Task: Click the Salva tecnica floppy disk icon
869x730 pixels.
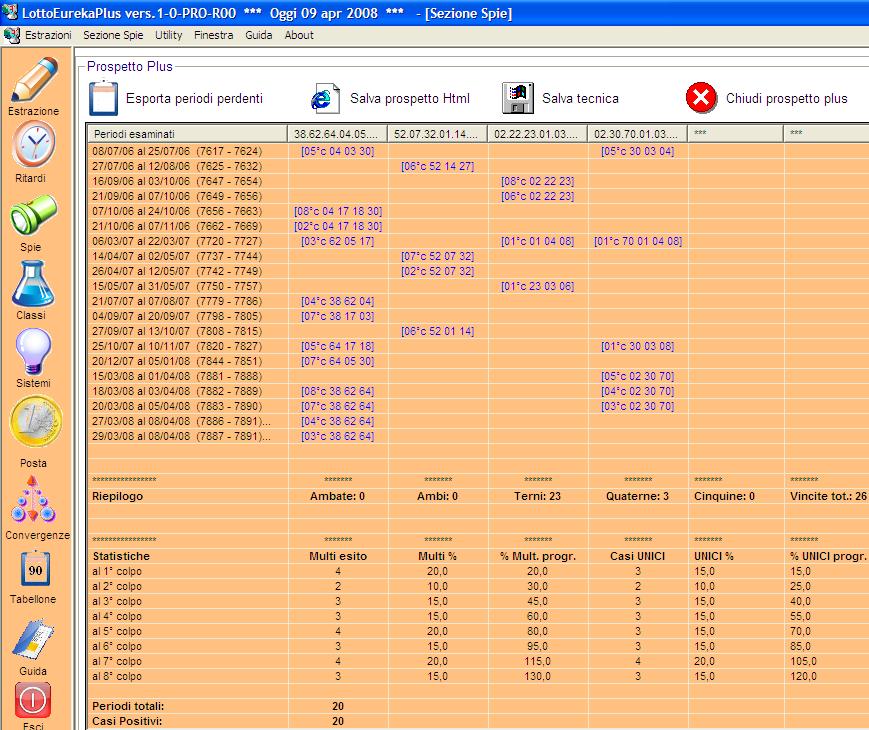Action: 518,98
